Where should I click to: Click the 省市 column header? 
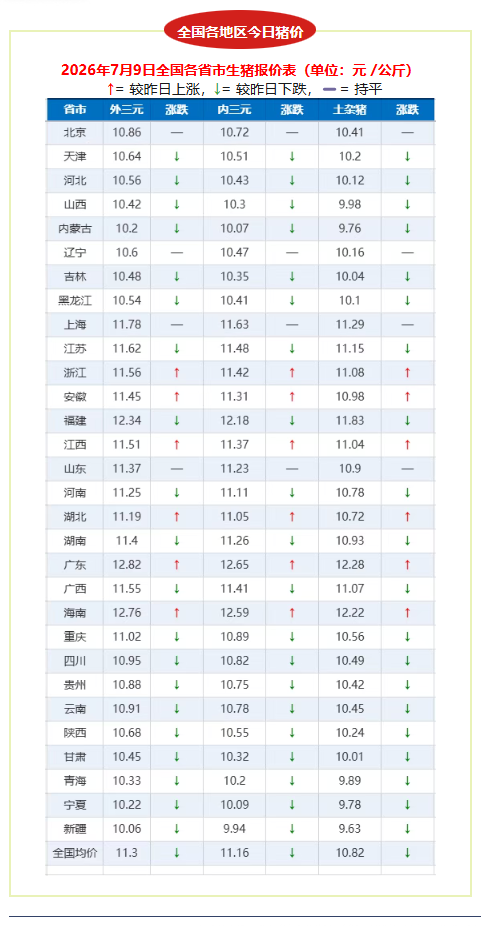pos(75,110)
